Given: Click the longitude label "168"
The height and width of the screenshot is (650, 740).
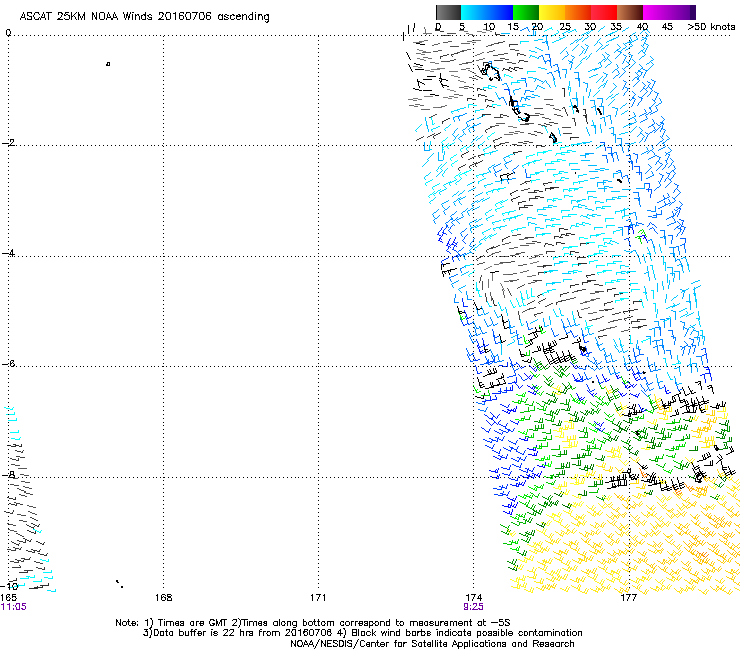Looking at the screenshot, I should [x=163, y=598].
